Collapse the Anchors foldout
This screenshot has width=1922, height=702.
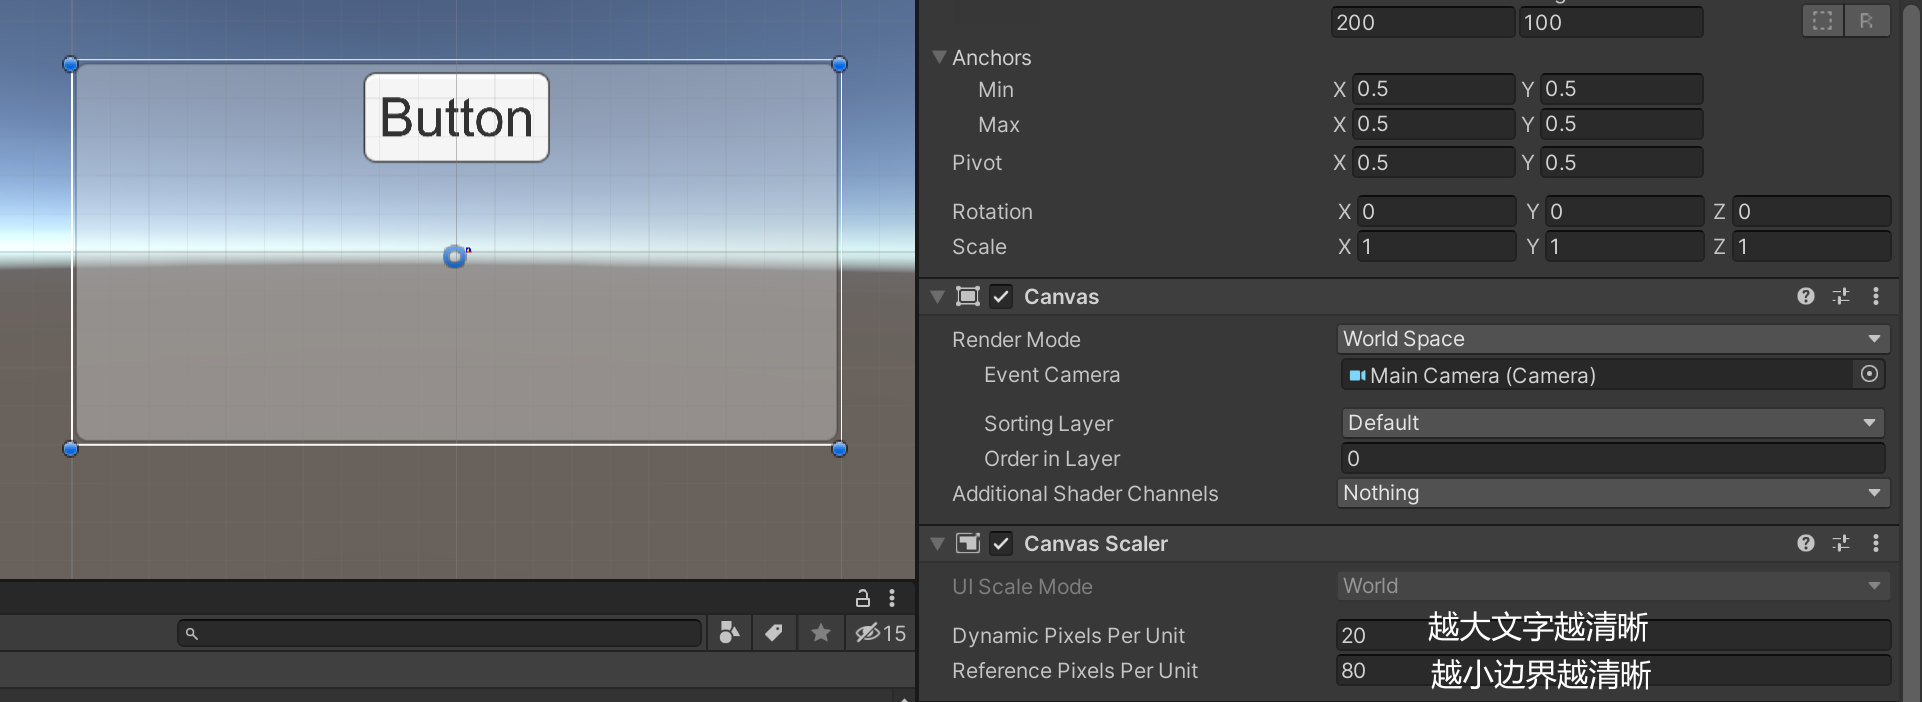point(939,58)
